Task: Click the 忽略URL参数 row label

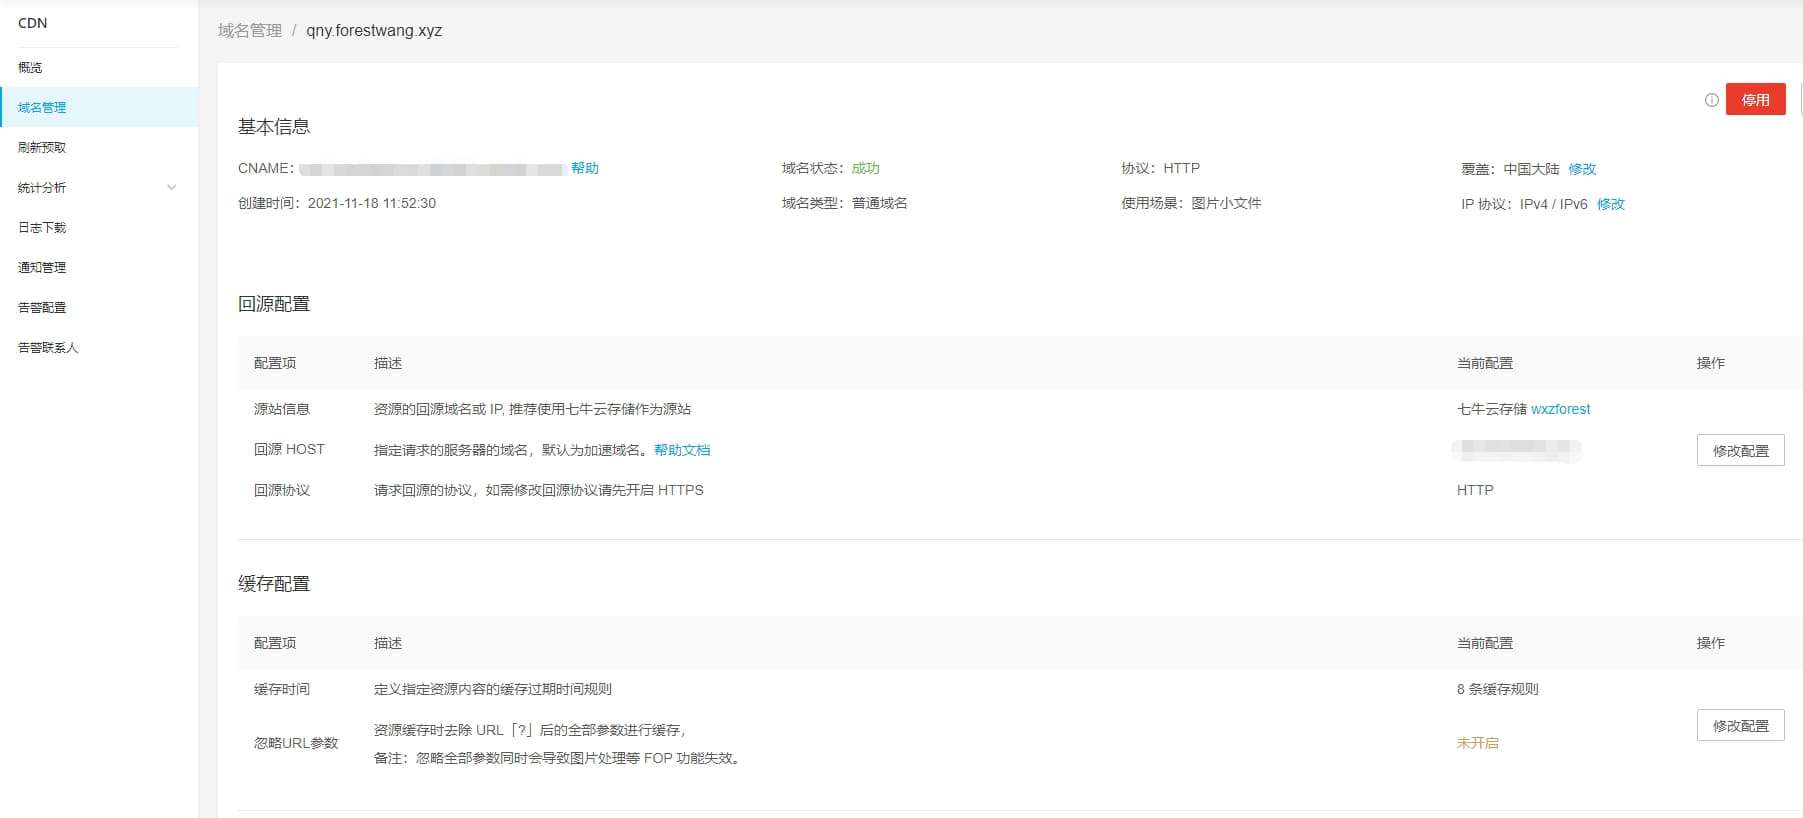Action: (296, 743)
